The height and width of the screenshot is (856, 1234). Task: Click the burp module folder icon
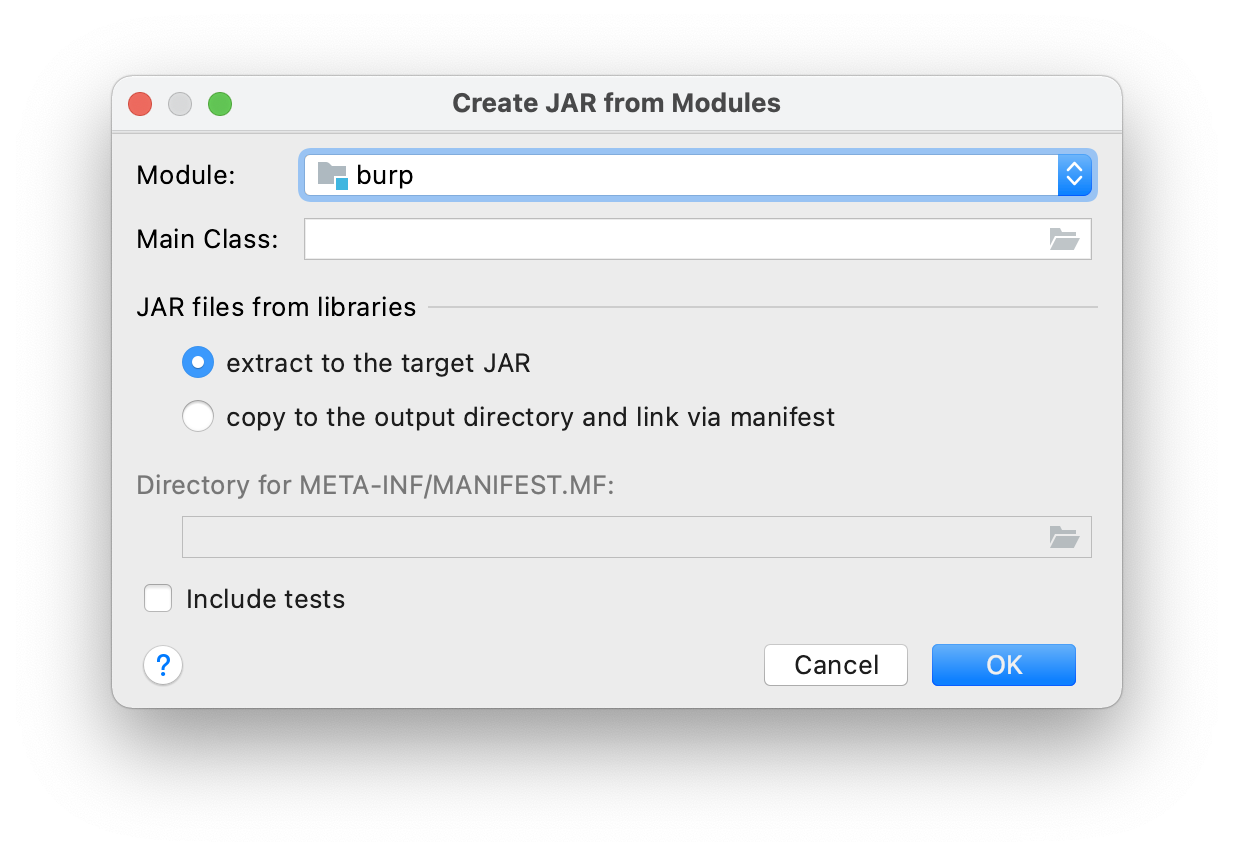332,175
